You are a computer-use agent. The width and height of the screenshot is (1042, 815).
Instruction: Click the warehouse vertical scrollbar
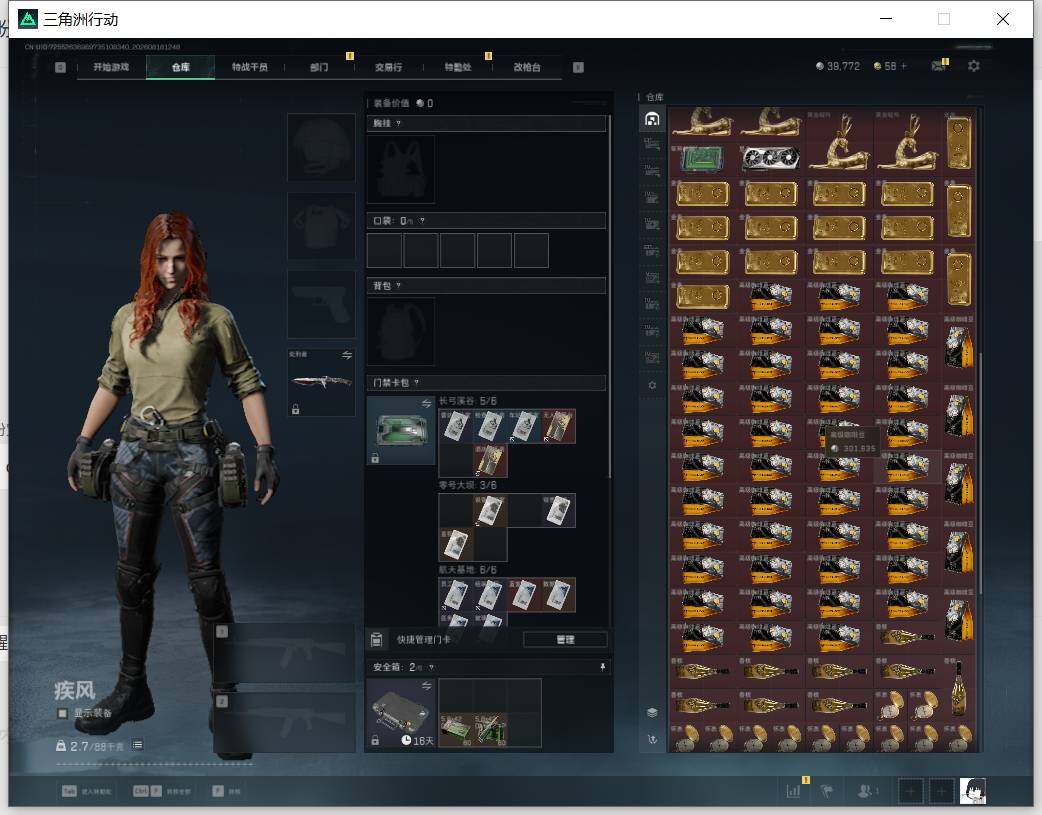pyautogui.click(x=980, y=472)
